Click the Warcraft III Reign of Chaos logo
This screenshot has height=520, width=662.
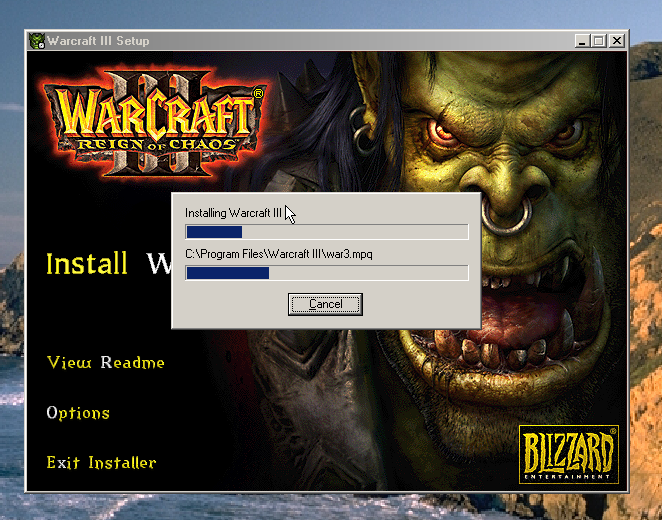pos(155,122)
